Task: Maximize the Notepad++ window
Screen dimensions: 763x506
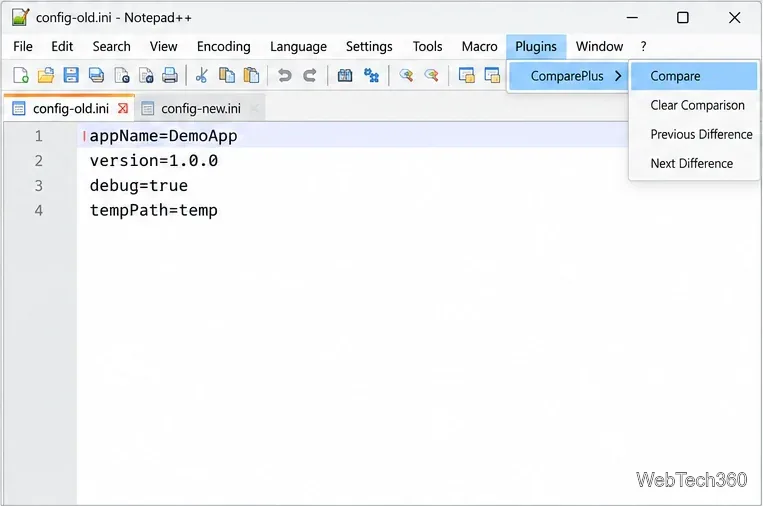Action: click(x=683, y=18)
